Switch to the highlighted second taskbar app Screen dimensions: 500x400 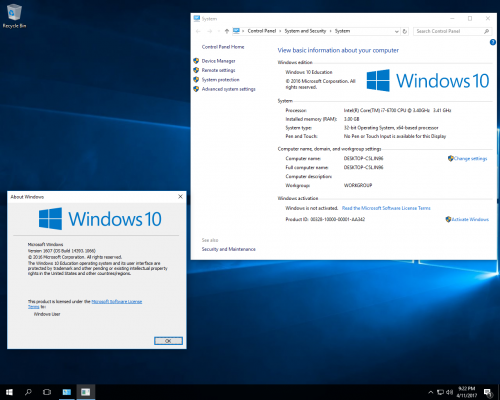[x=86, y=392]
